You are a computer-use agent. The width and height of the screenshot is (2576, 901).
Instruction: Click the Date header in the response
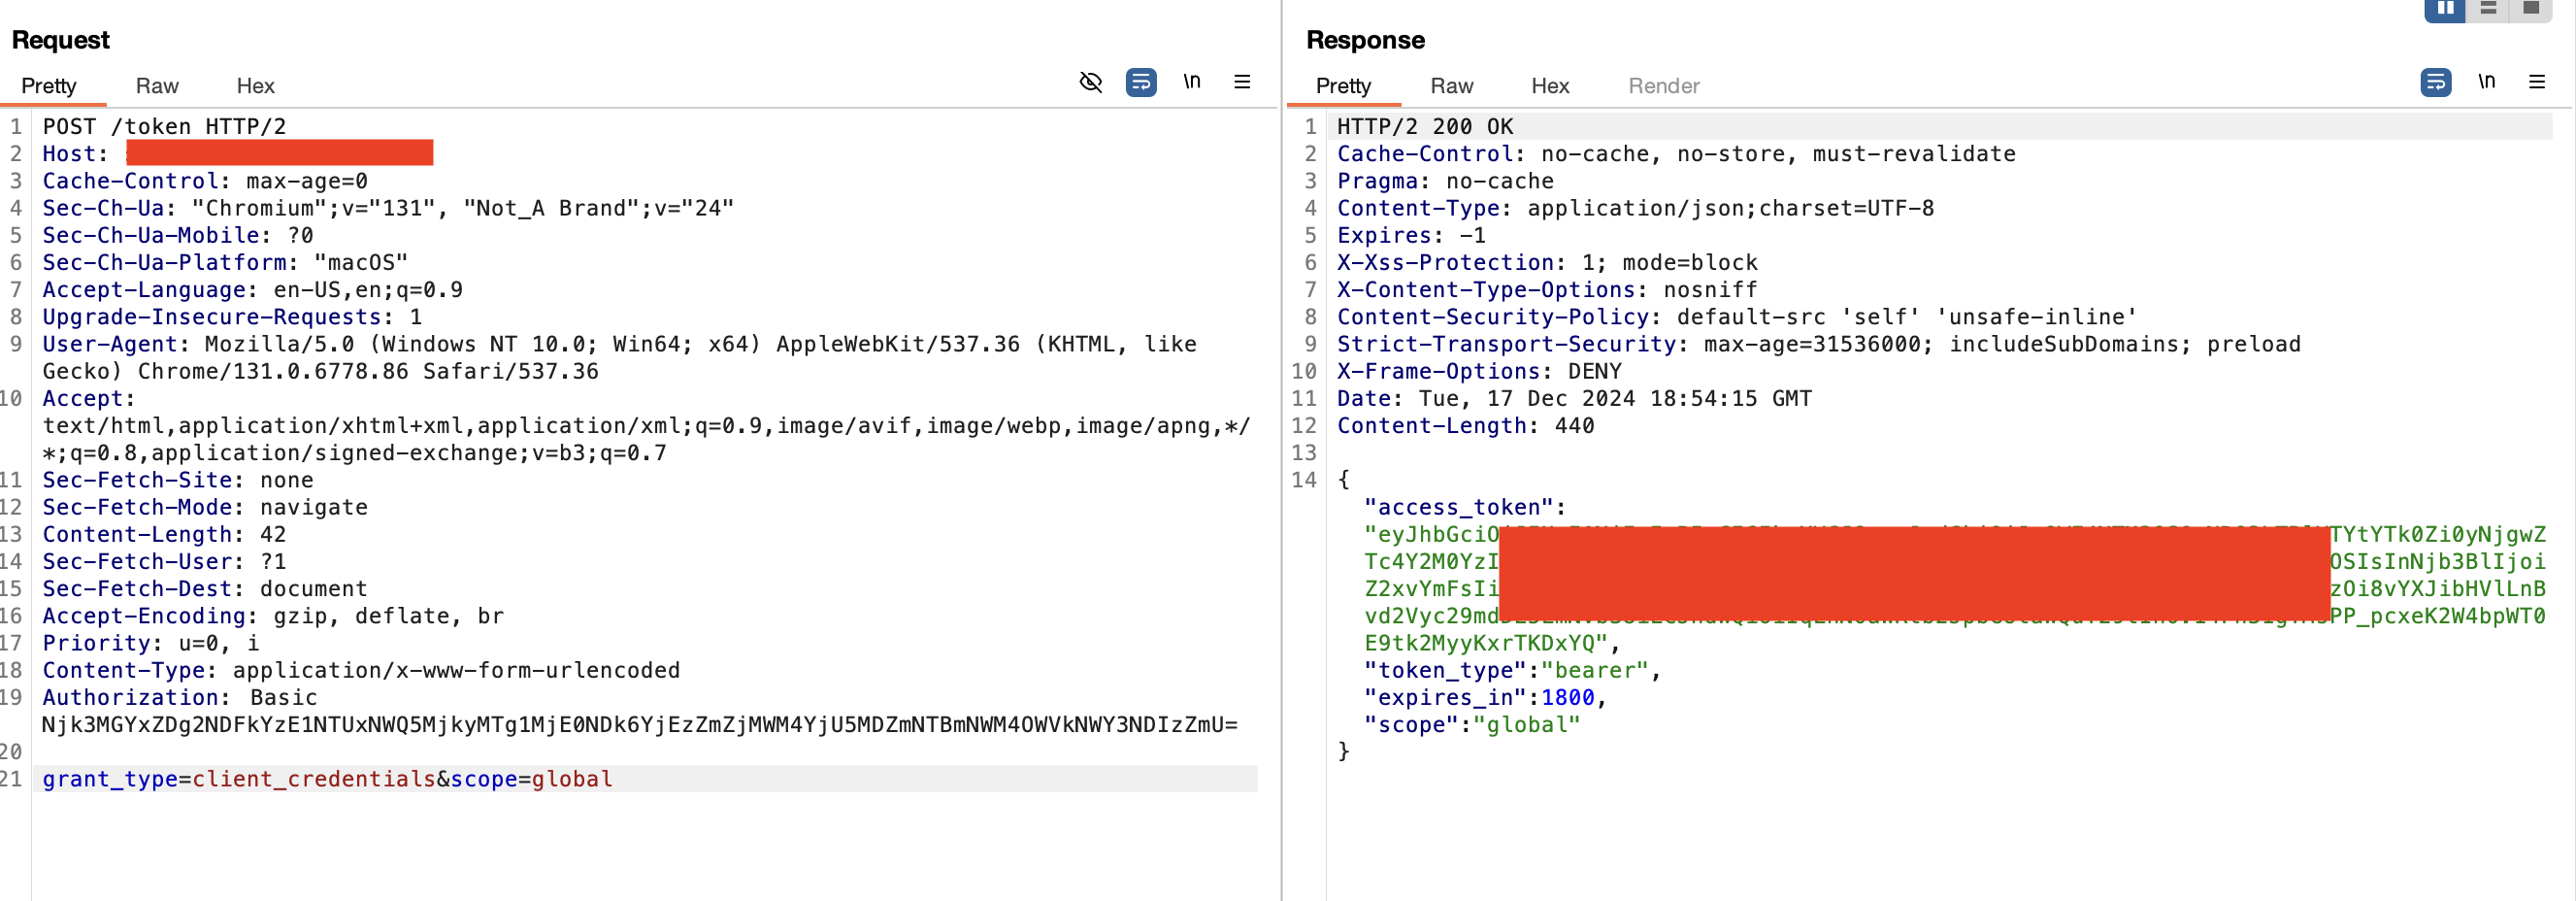pyautogui.click(x=1574, y=398)
